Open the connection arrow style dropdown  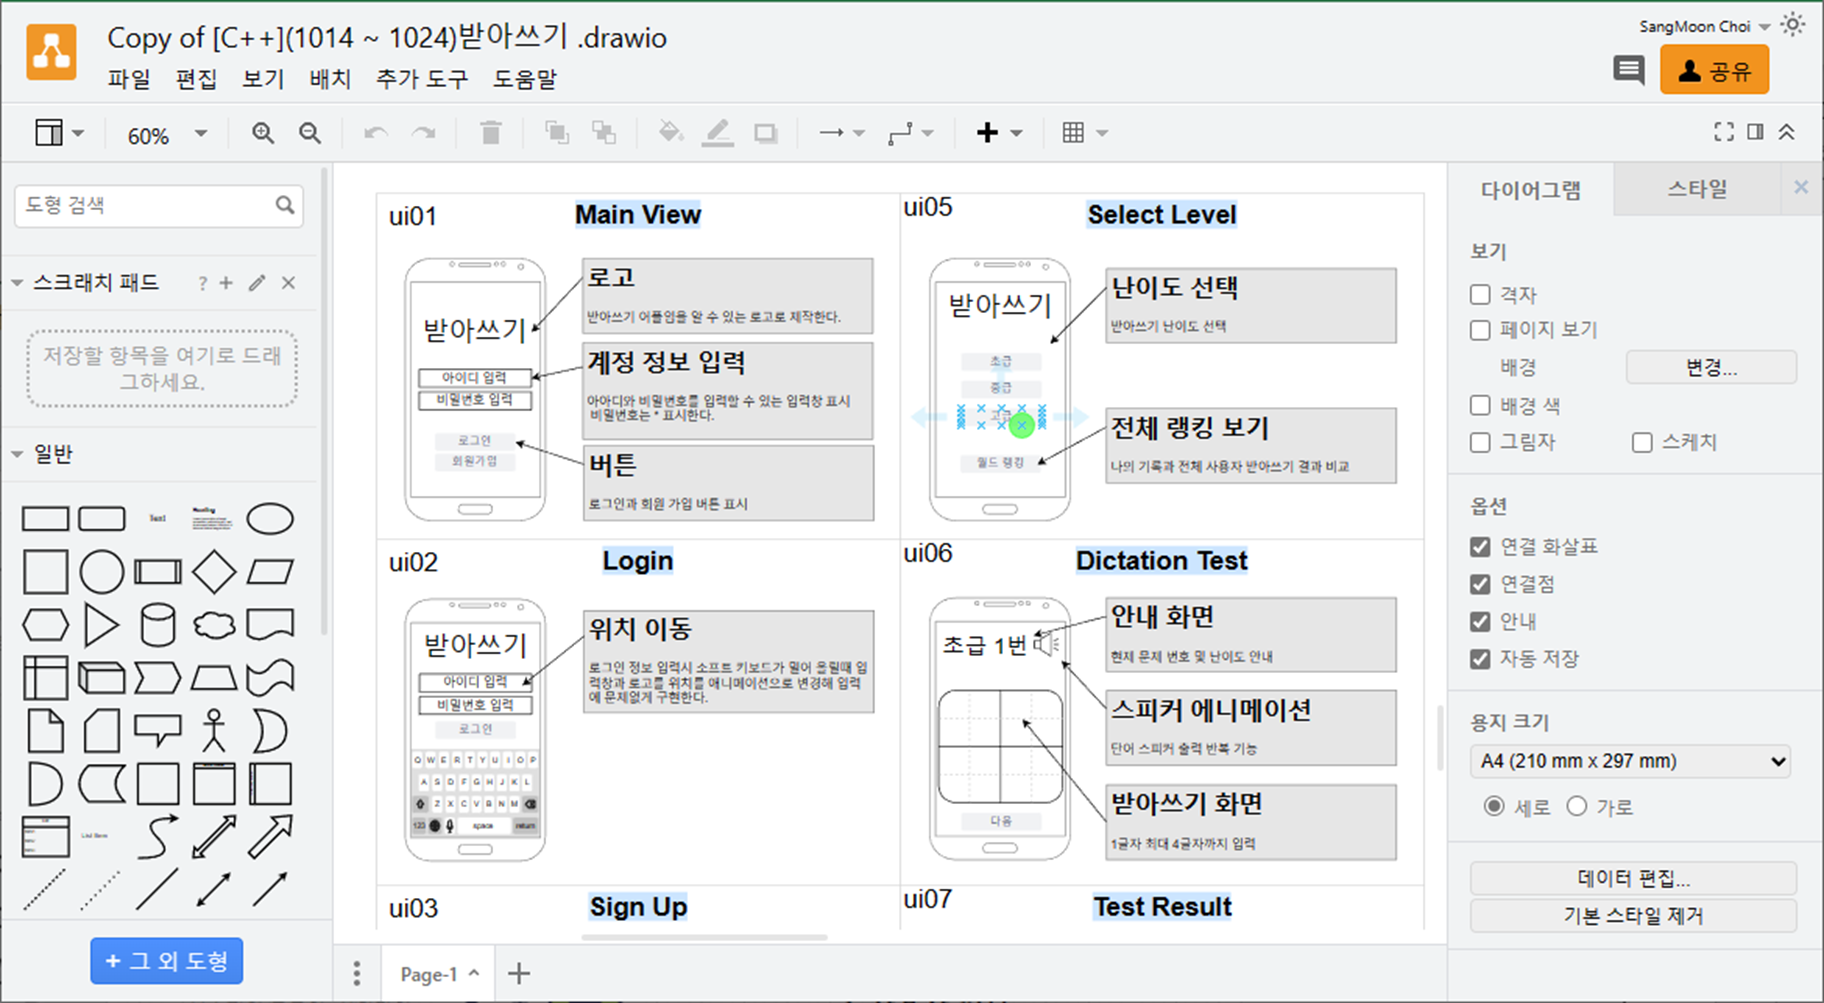point(842,133)
